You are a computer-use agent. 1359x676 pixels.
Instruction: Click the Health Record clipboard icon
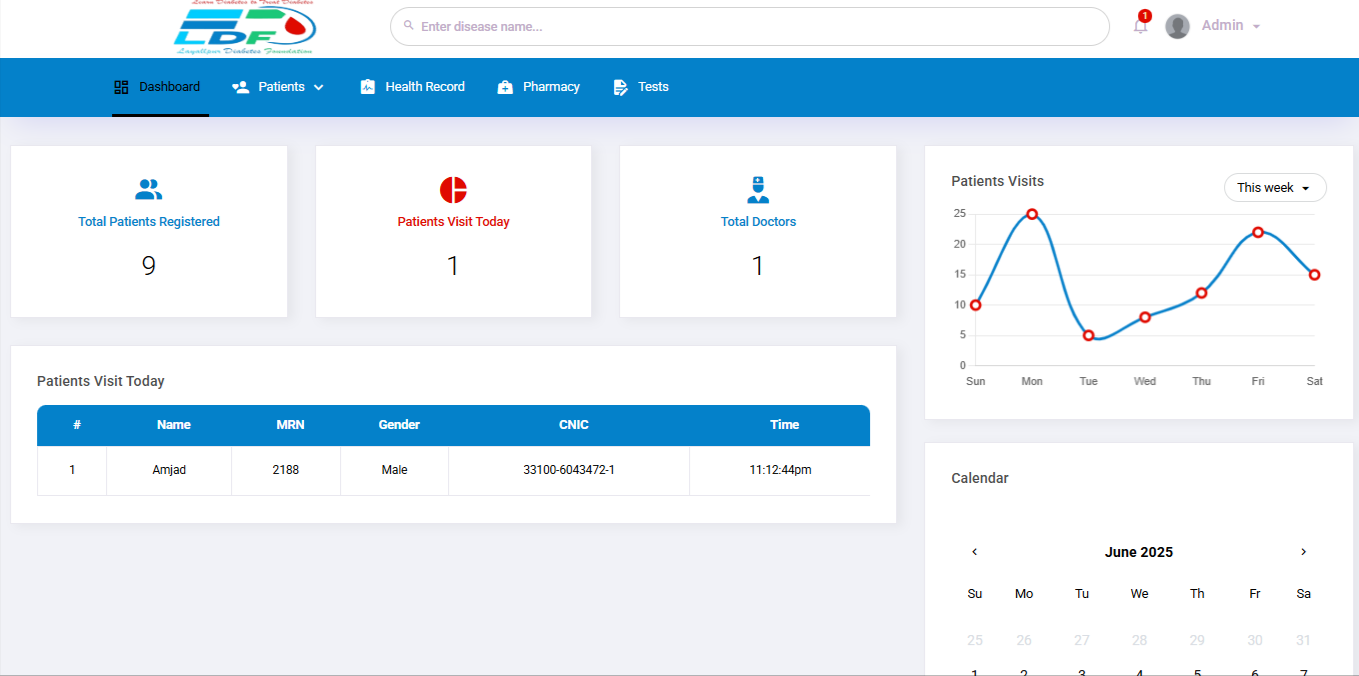[x=367, y=87]
